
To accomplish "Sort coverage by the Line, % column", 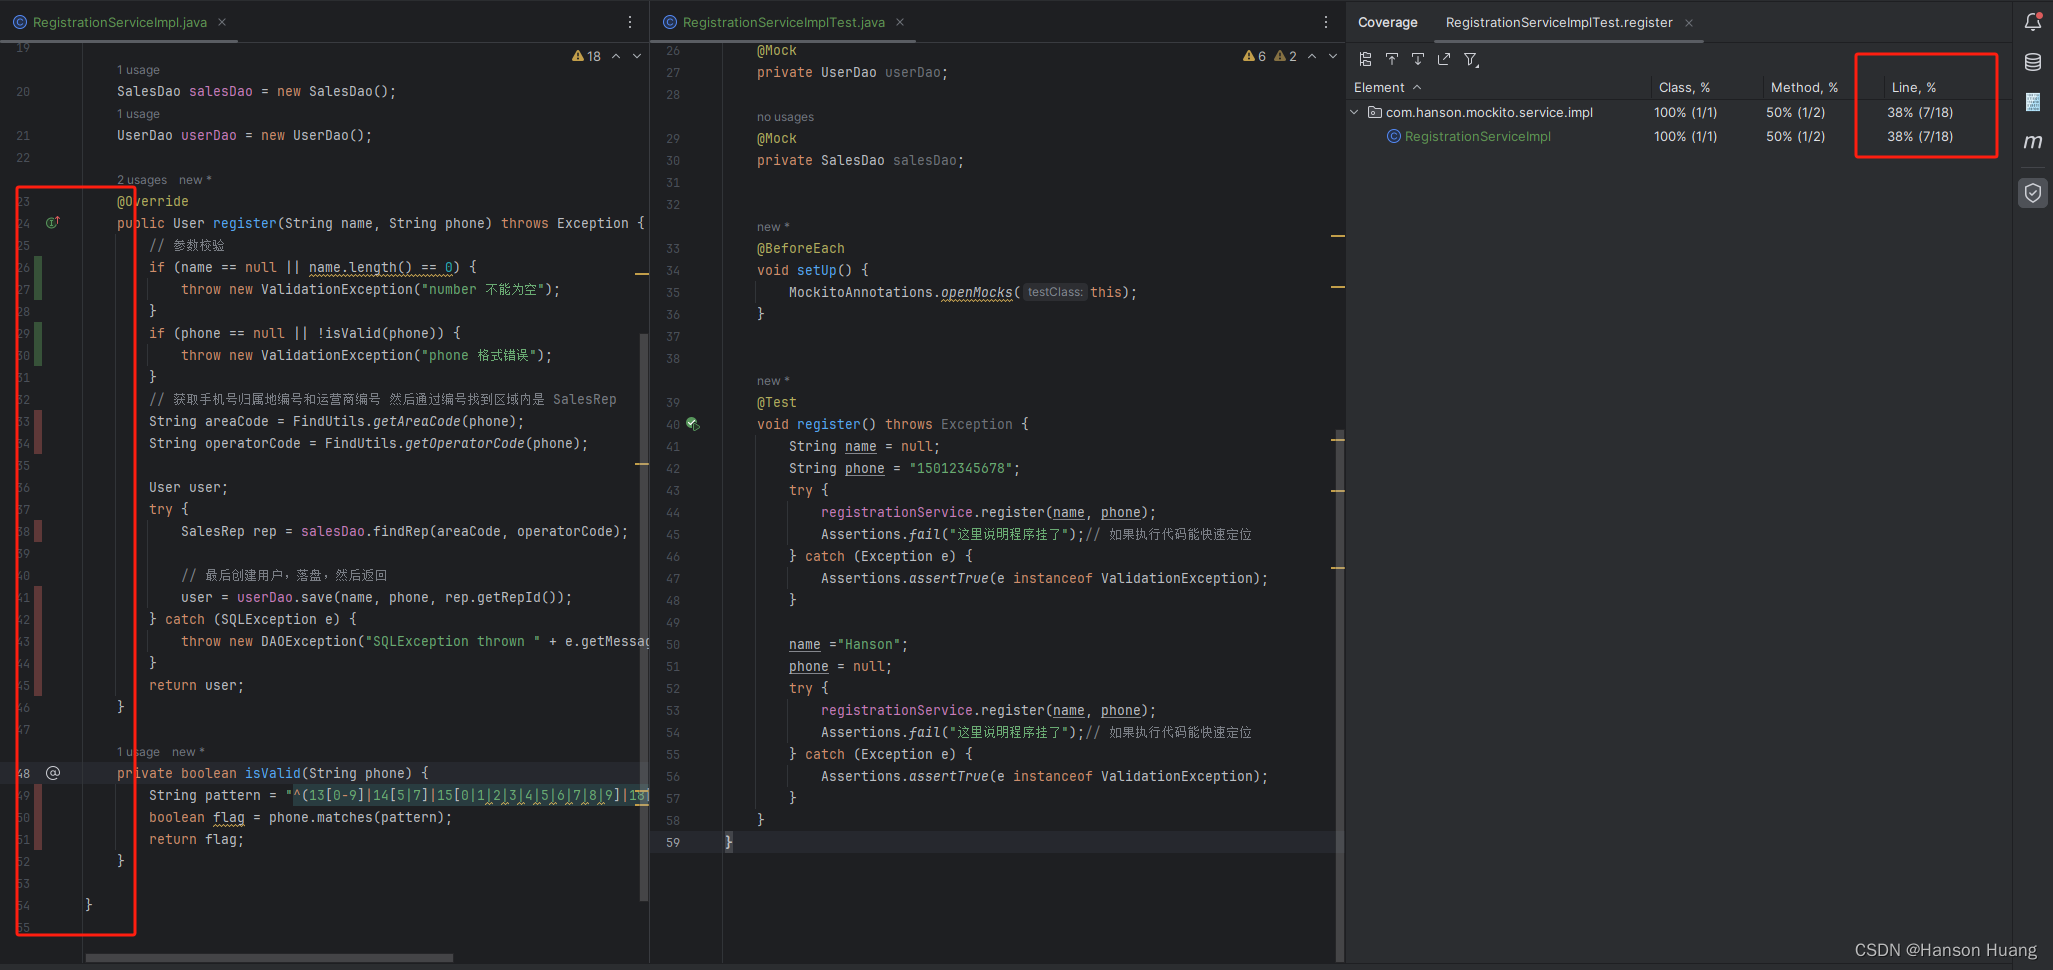I will (x=1913, y=87).
